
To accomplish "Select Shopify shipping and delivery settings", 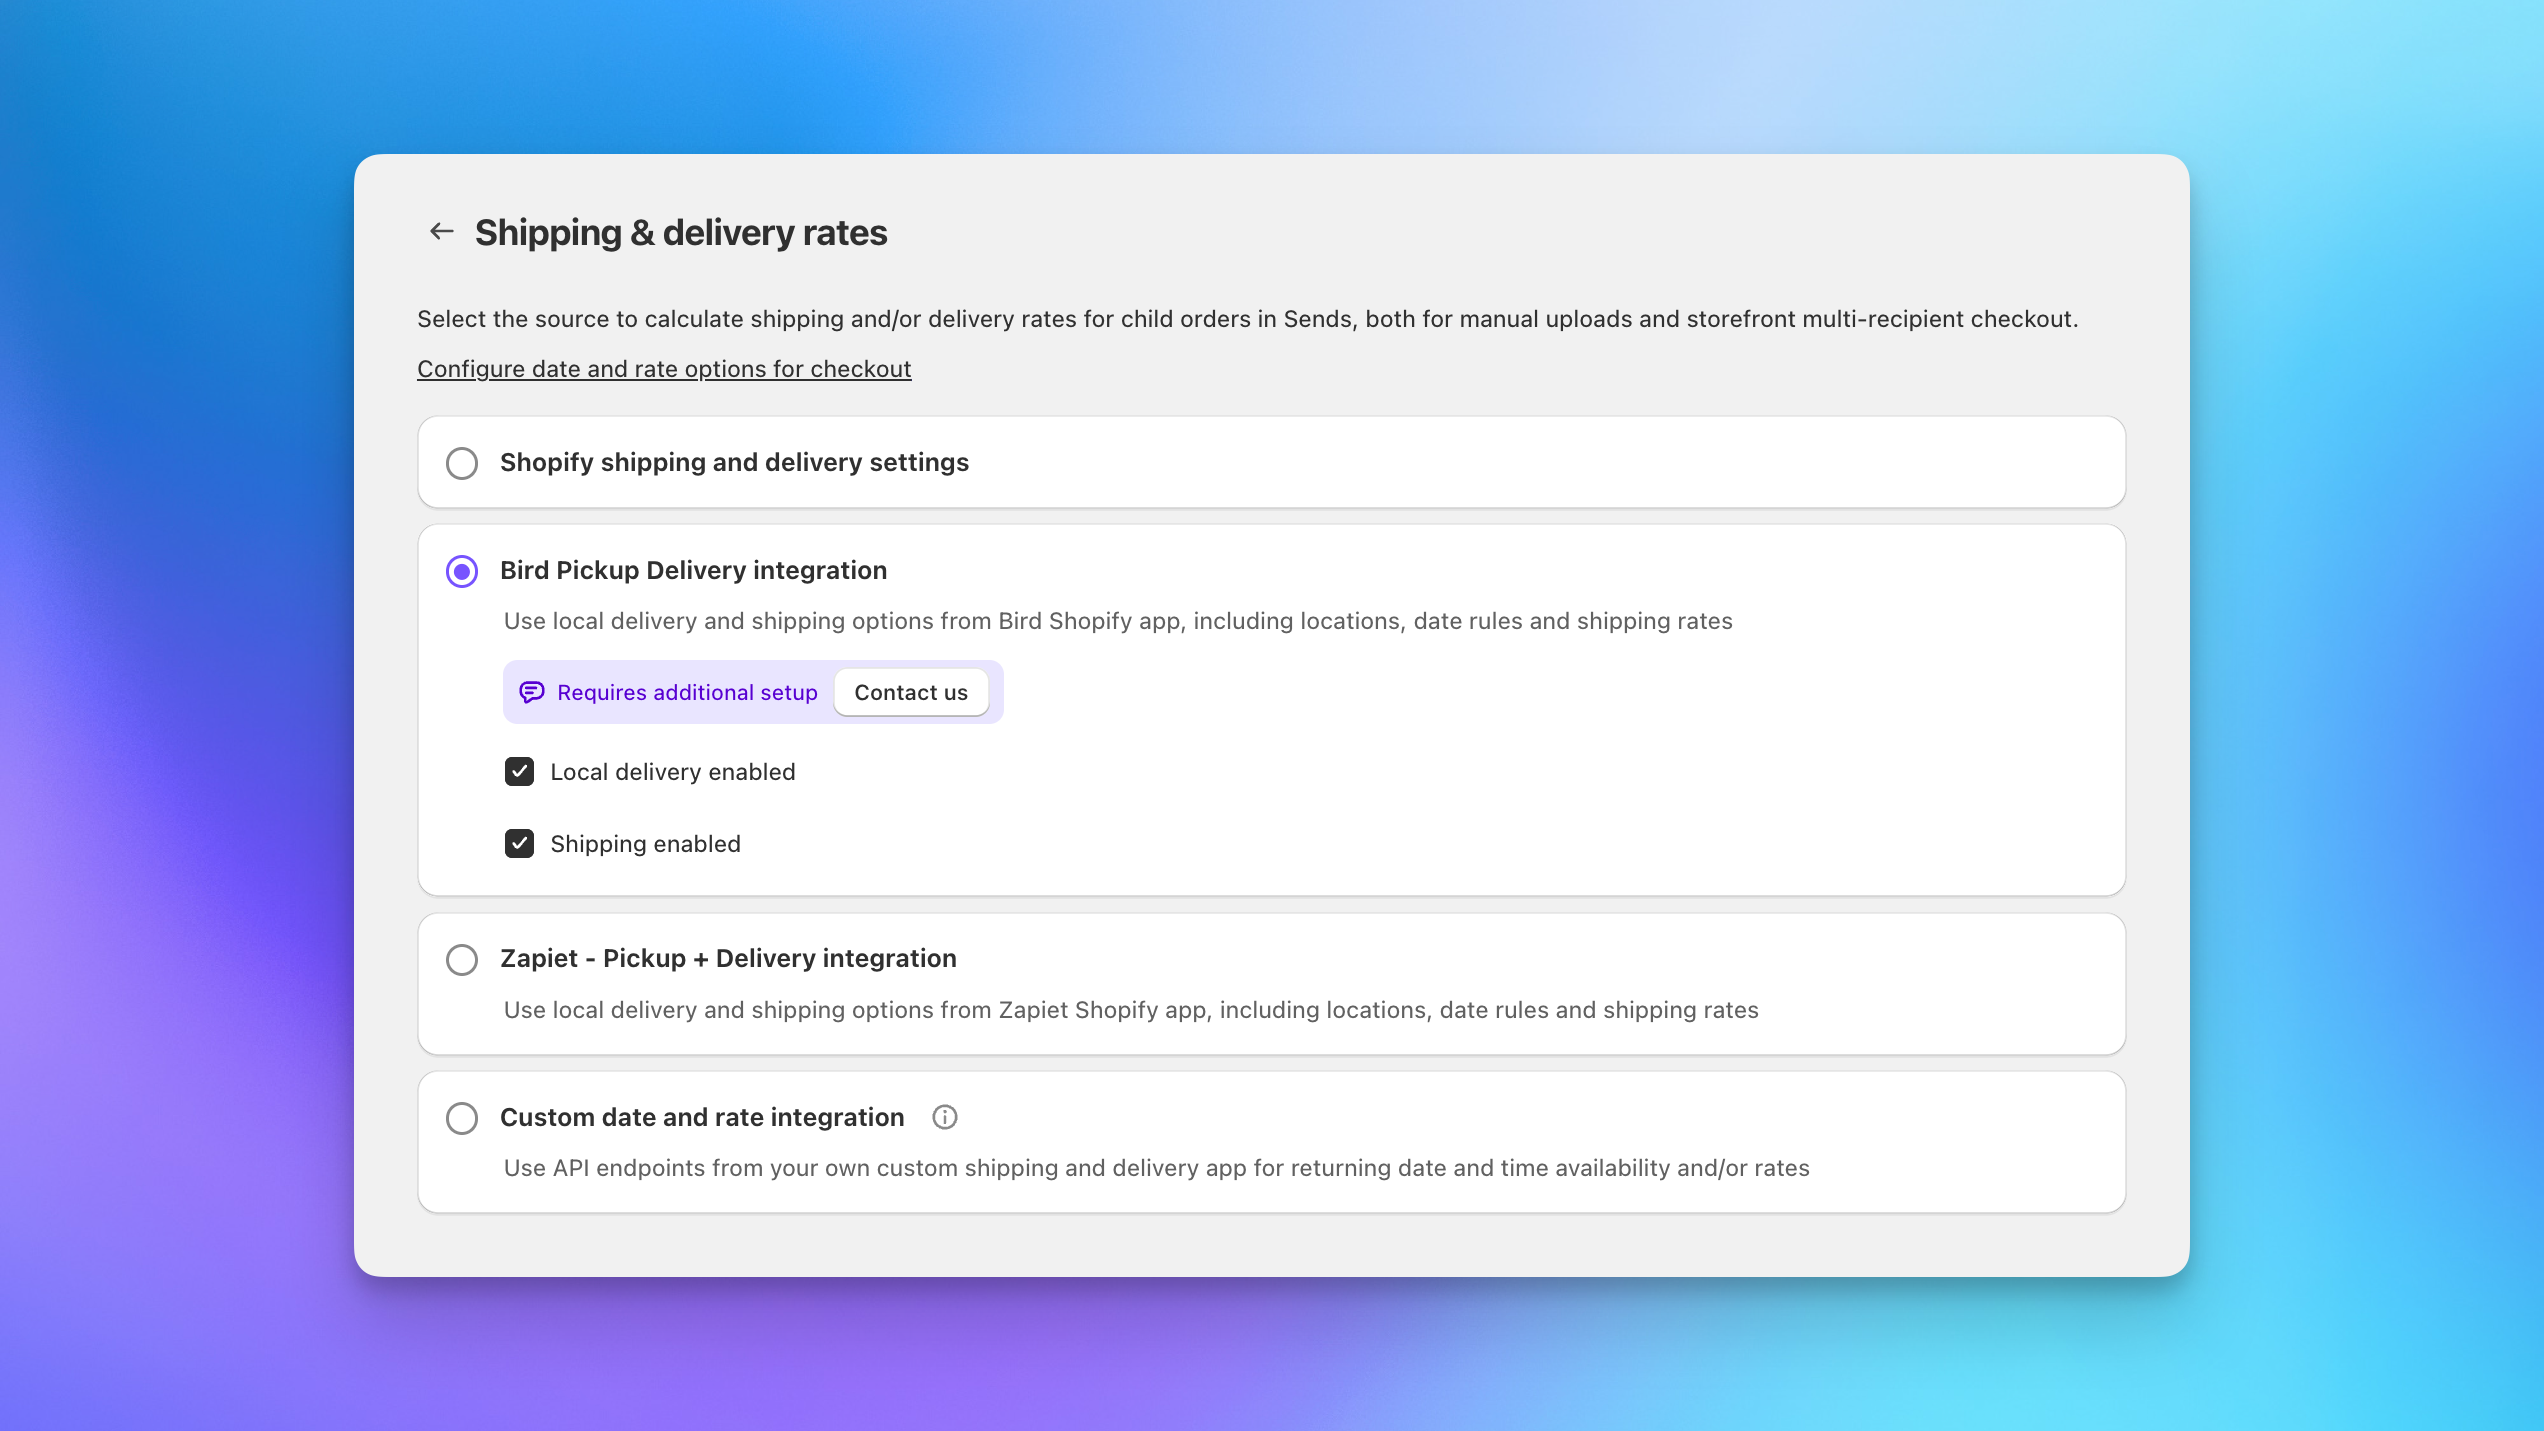I will click(461, 463).
